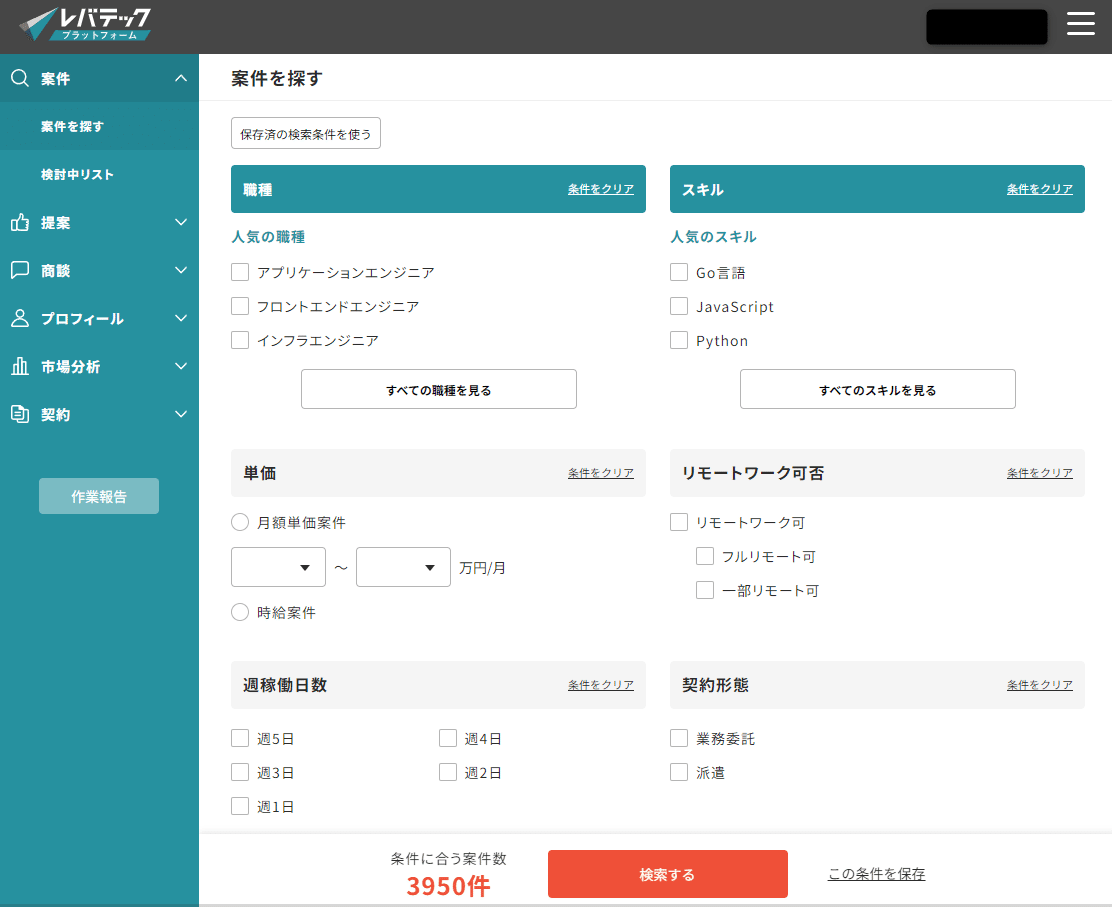Click the プロフィール person icon
1112x907 pixels.
pos(20,318)
